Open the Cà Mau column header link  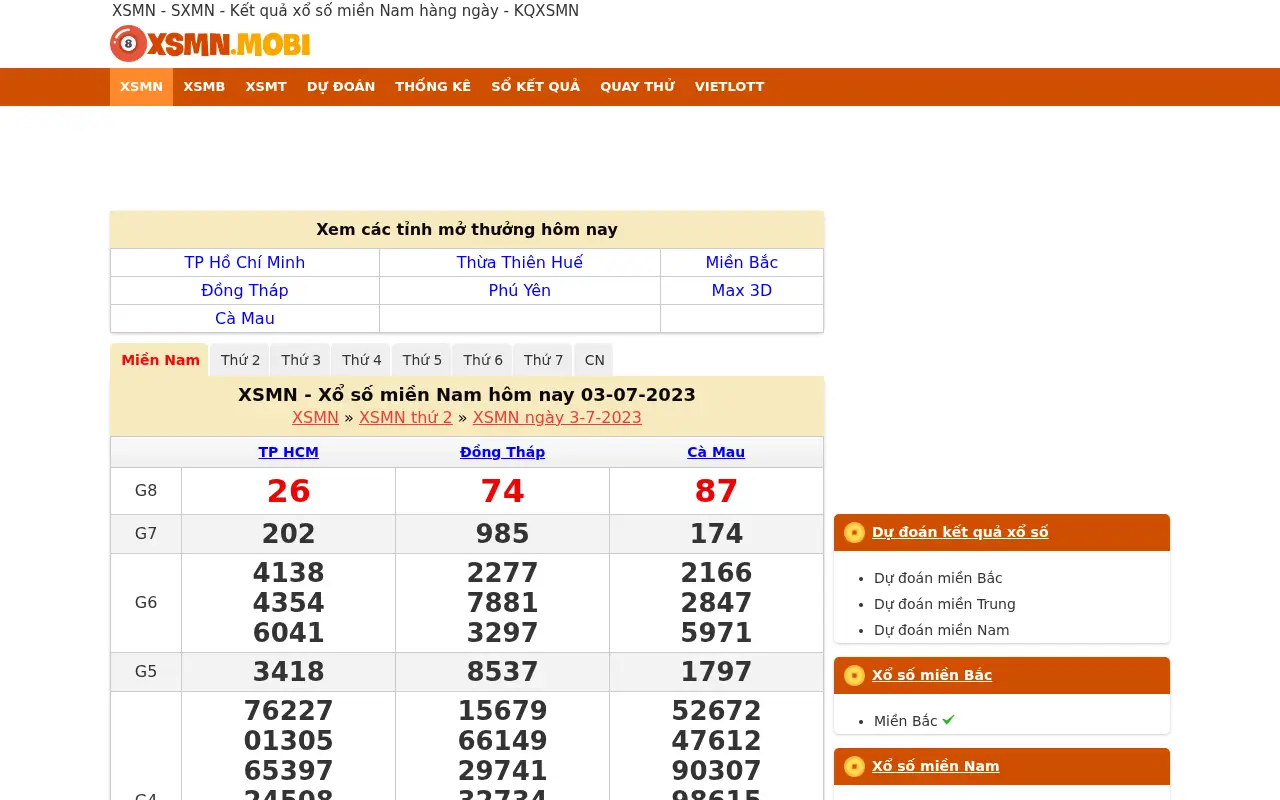click(x=716, y=452)
